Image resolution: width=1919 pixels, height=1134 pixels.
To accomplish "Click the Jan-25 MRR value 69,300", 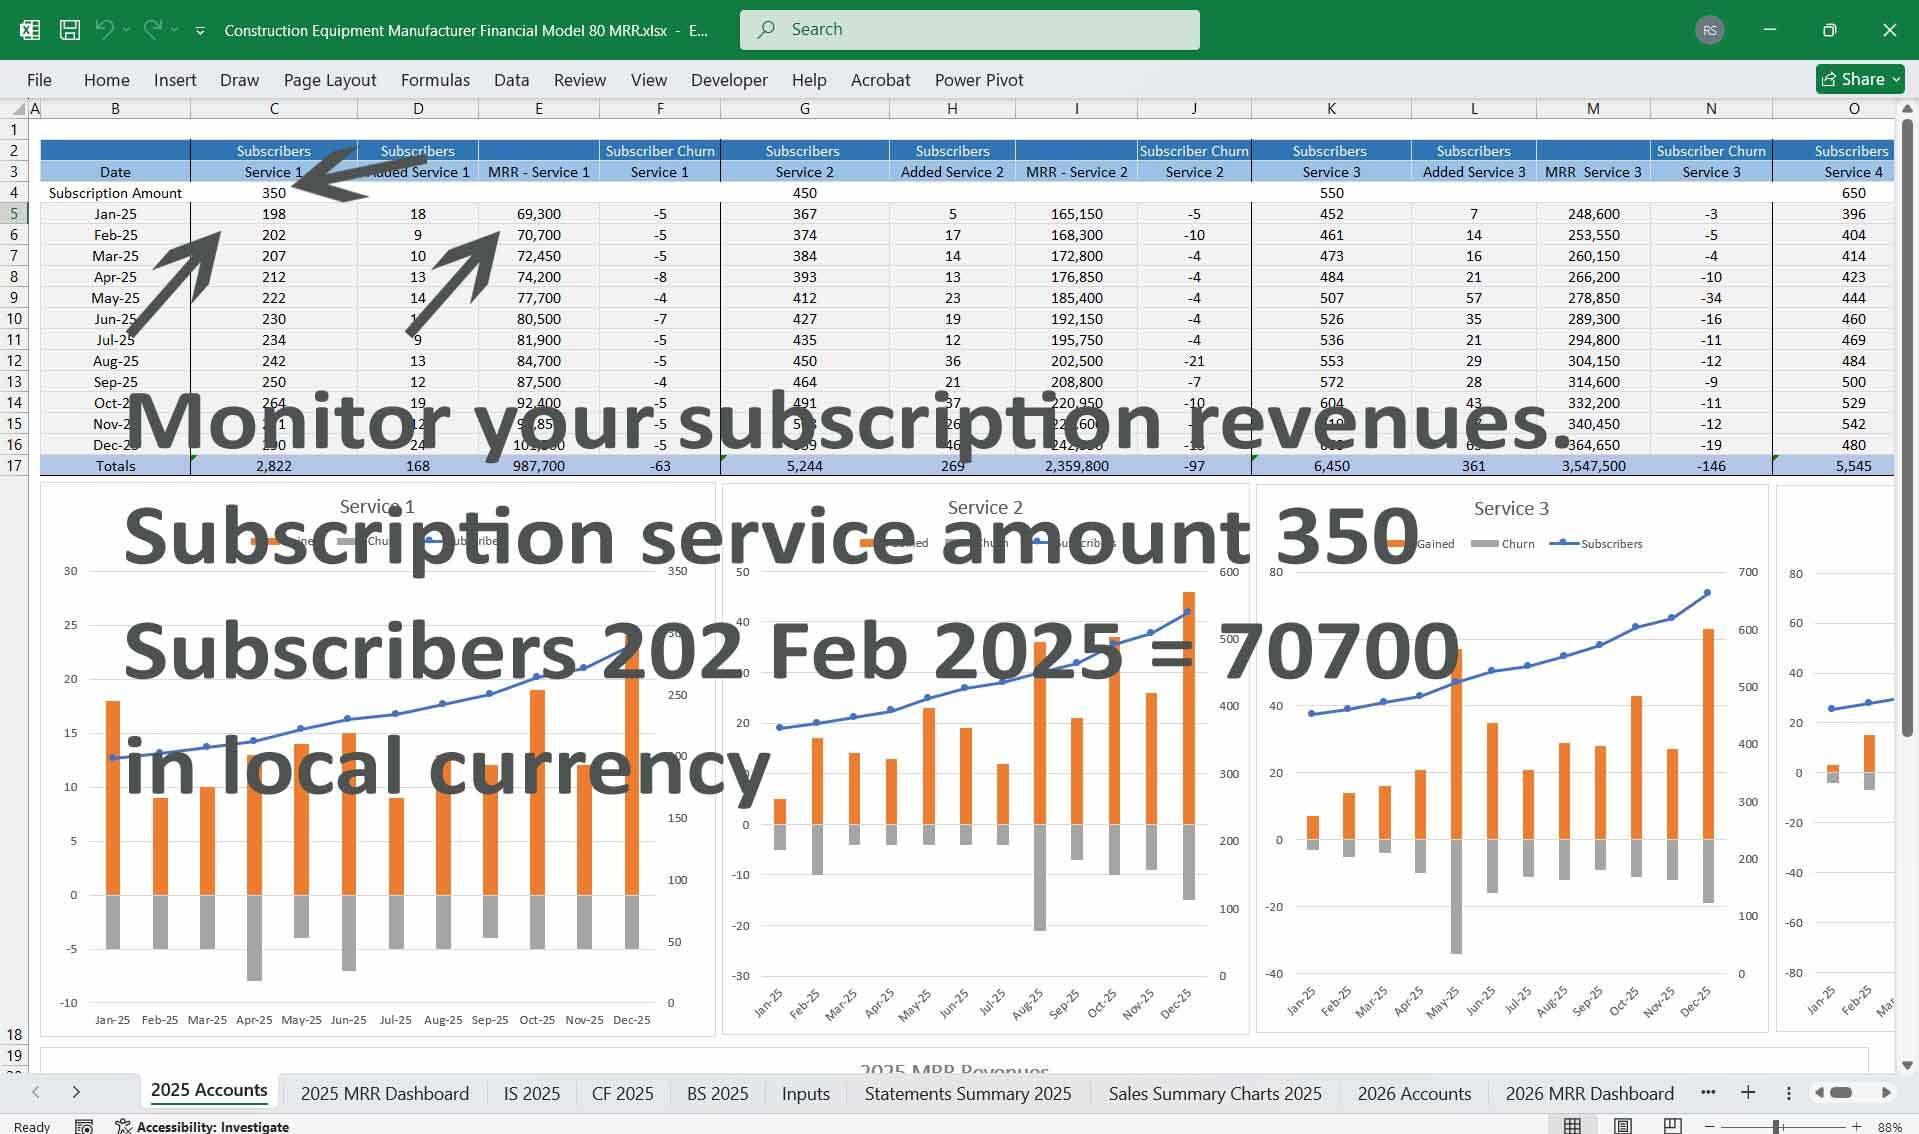I will point(538,214).
